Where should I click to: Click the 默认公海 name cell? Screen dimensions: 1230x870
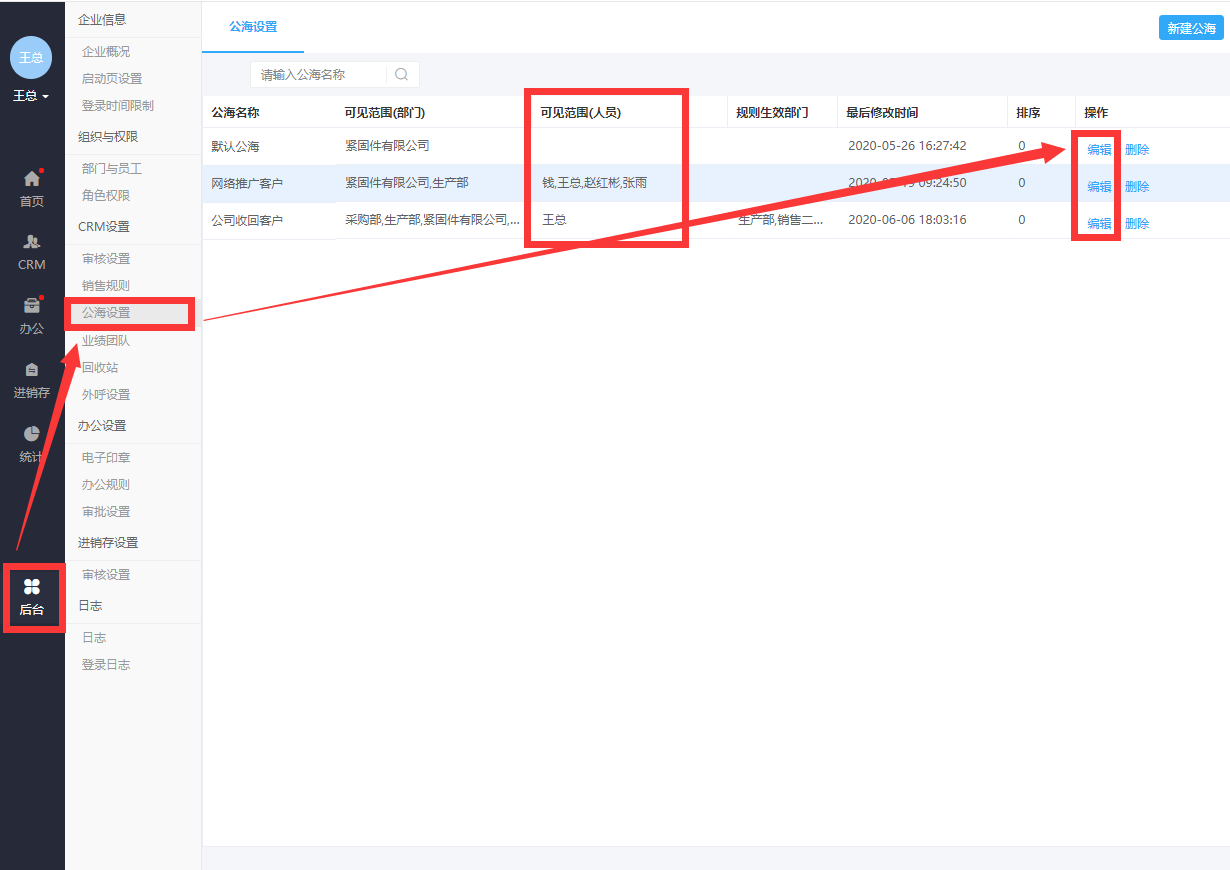tap(235, 146)
